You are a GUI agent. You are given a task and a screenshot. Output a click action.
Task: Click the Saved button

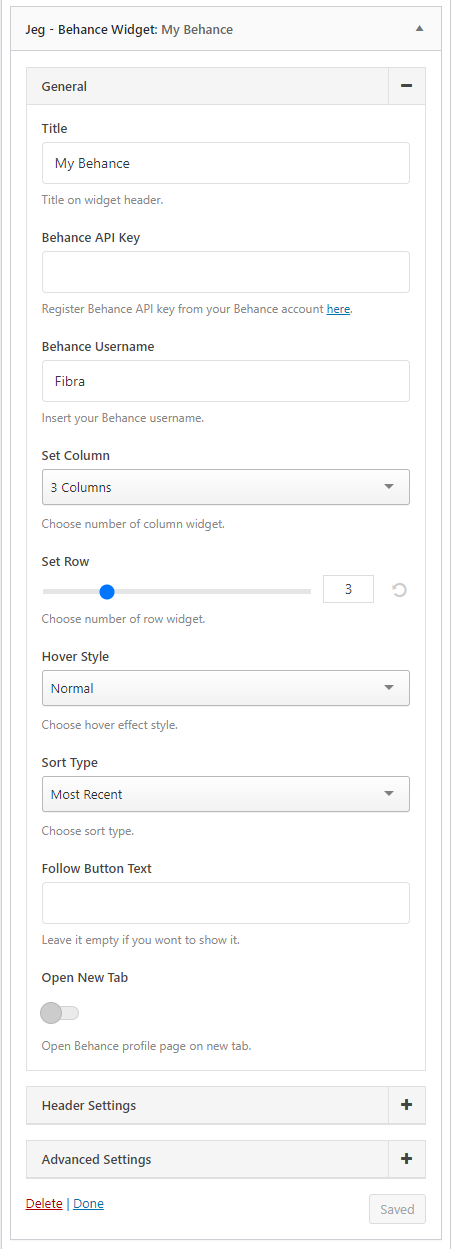397,1209
